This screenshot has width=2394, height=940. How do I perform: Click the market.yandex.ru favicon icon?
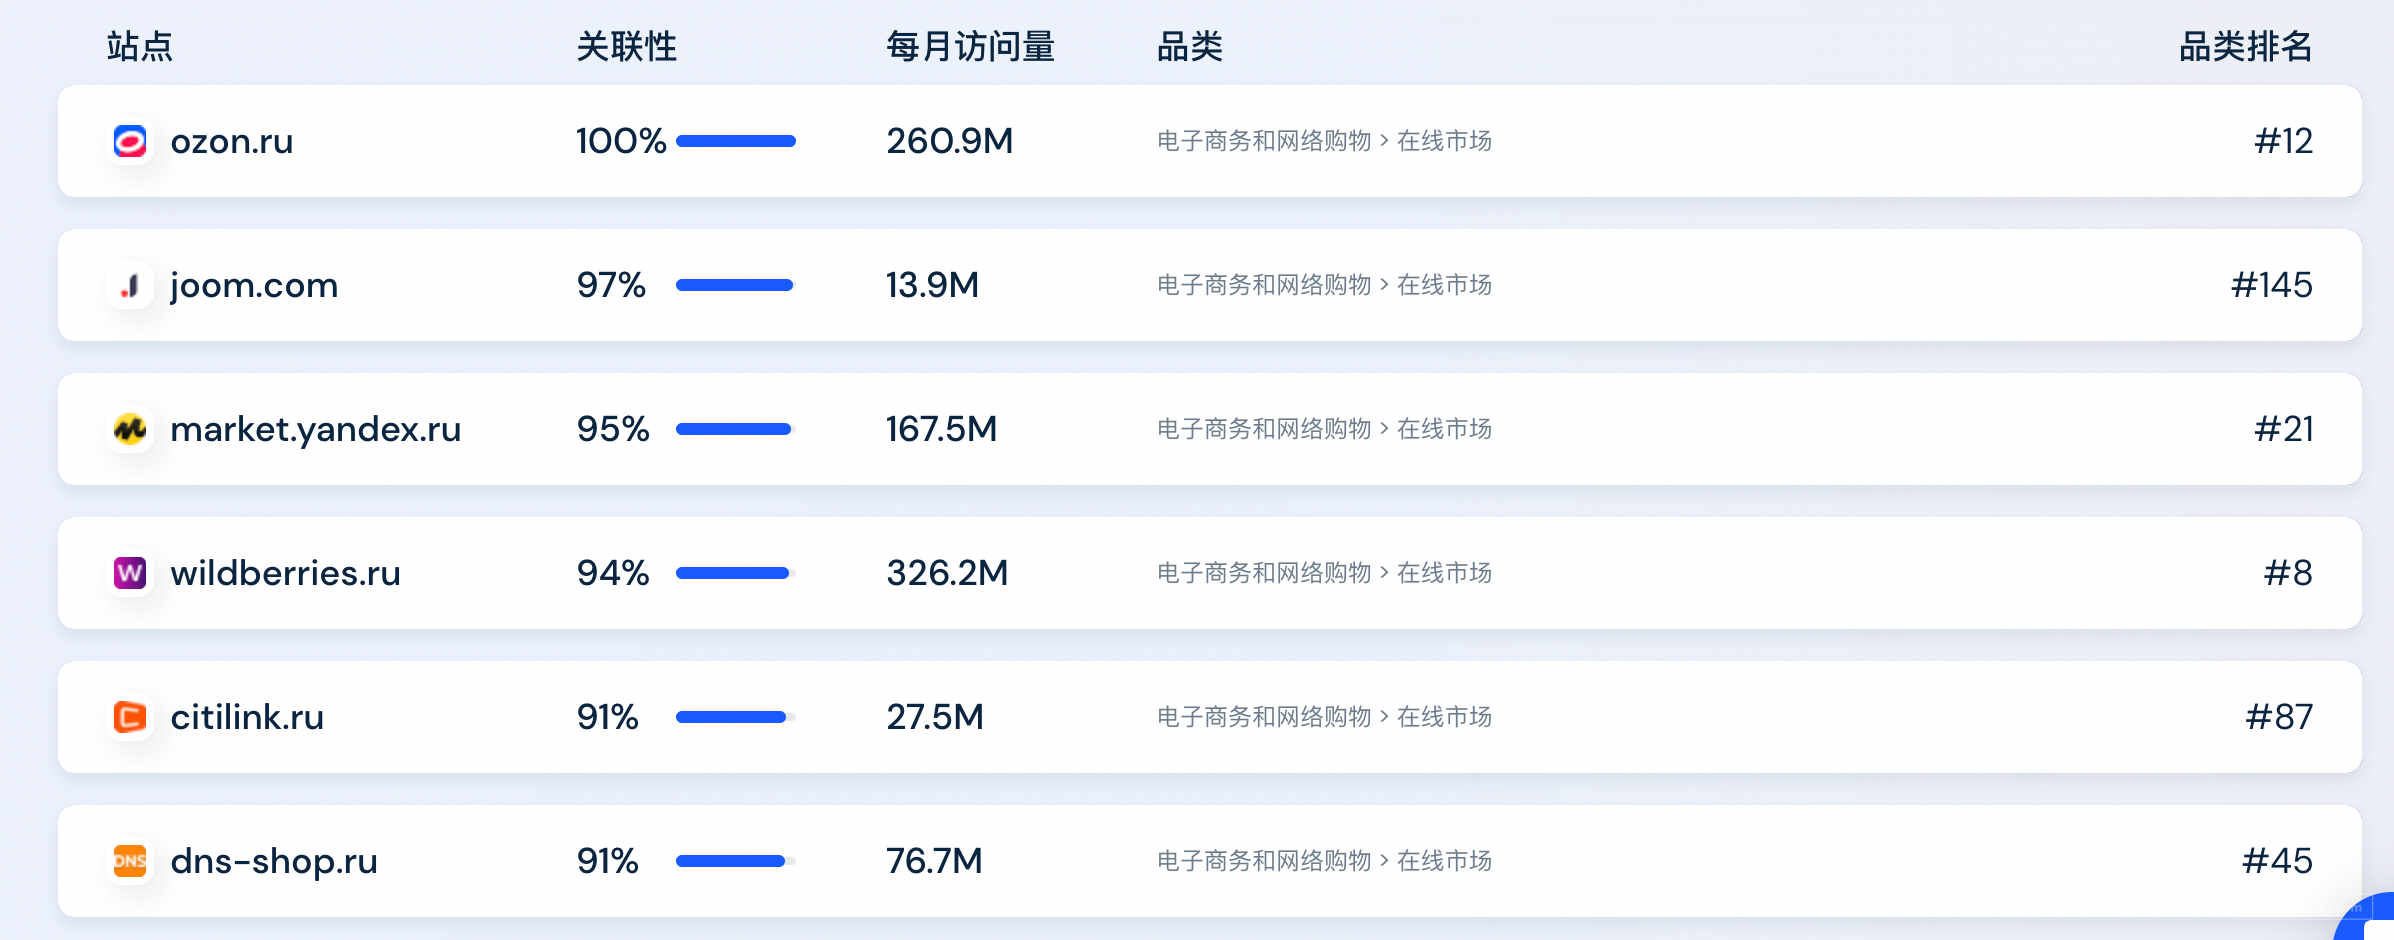click(x=130, y=429)
